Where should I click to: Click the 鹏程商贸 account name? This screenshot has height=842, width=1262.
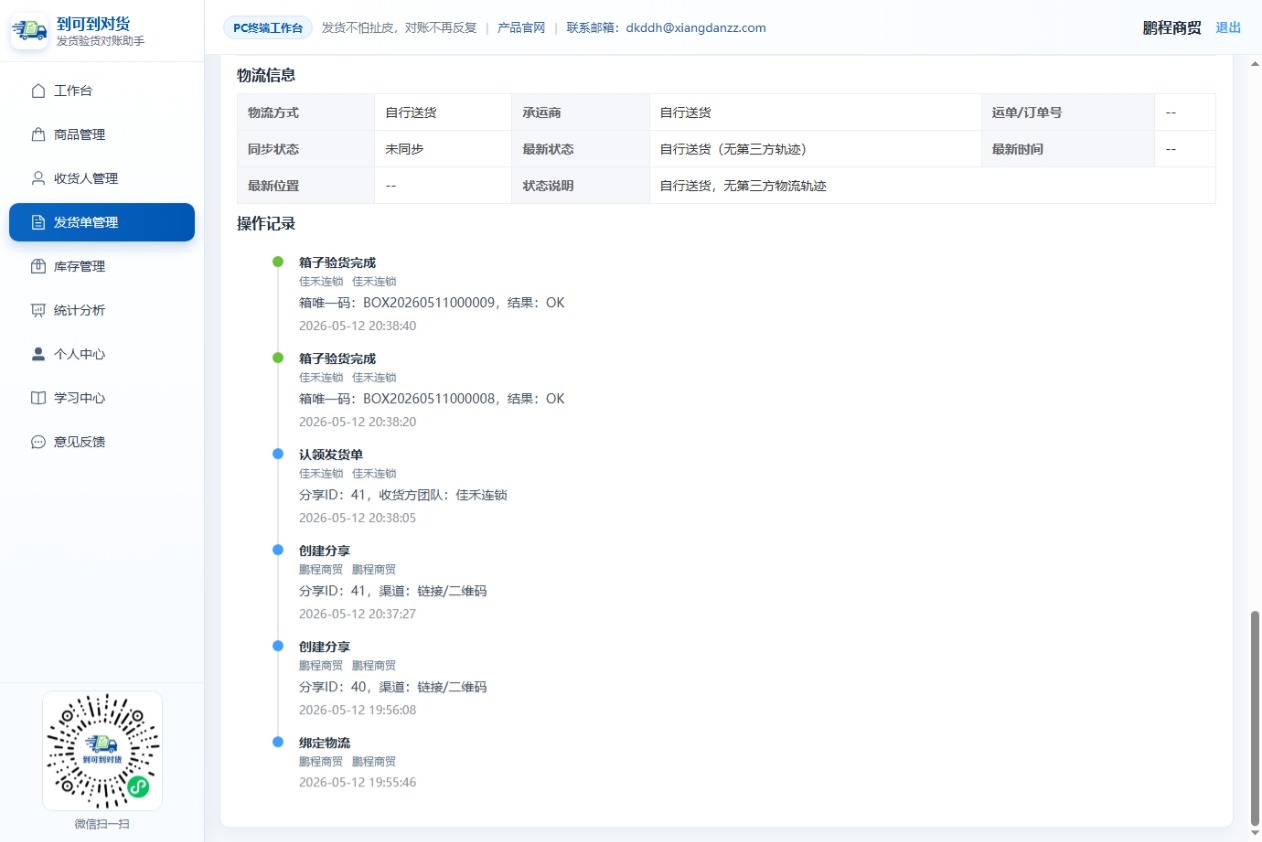click(x=1172, y=28)
